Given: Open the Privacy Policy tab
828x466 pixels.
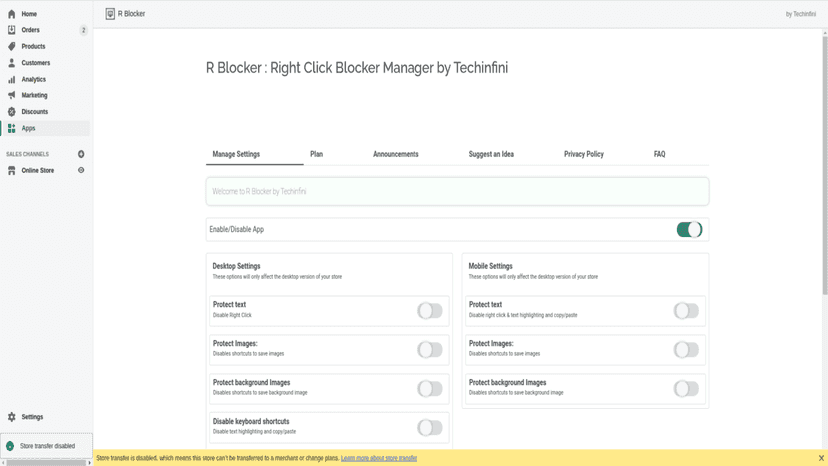Looking at the screenshot, I should (x=584, y=154).
